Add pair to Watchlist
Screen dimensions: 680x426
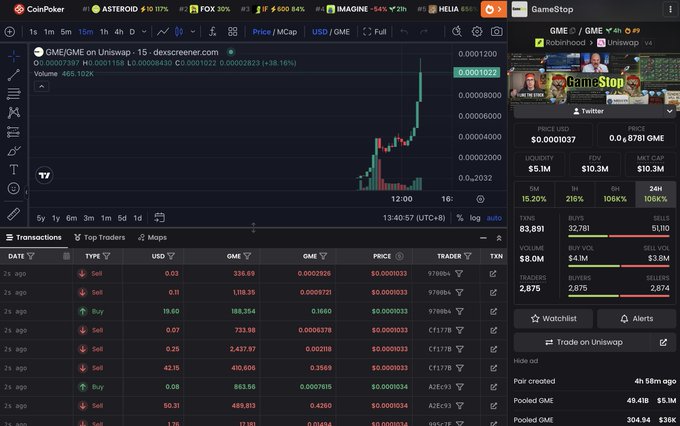coord(553,319)
